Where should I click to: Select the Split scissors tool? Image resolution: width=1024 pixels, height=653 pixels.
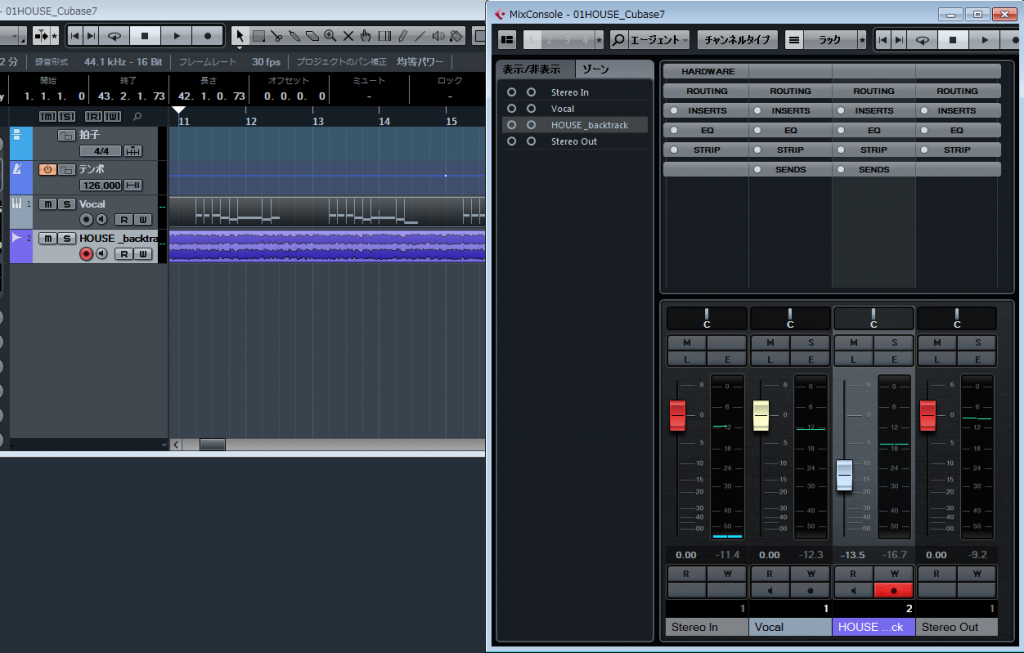[x=276, y=36]
